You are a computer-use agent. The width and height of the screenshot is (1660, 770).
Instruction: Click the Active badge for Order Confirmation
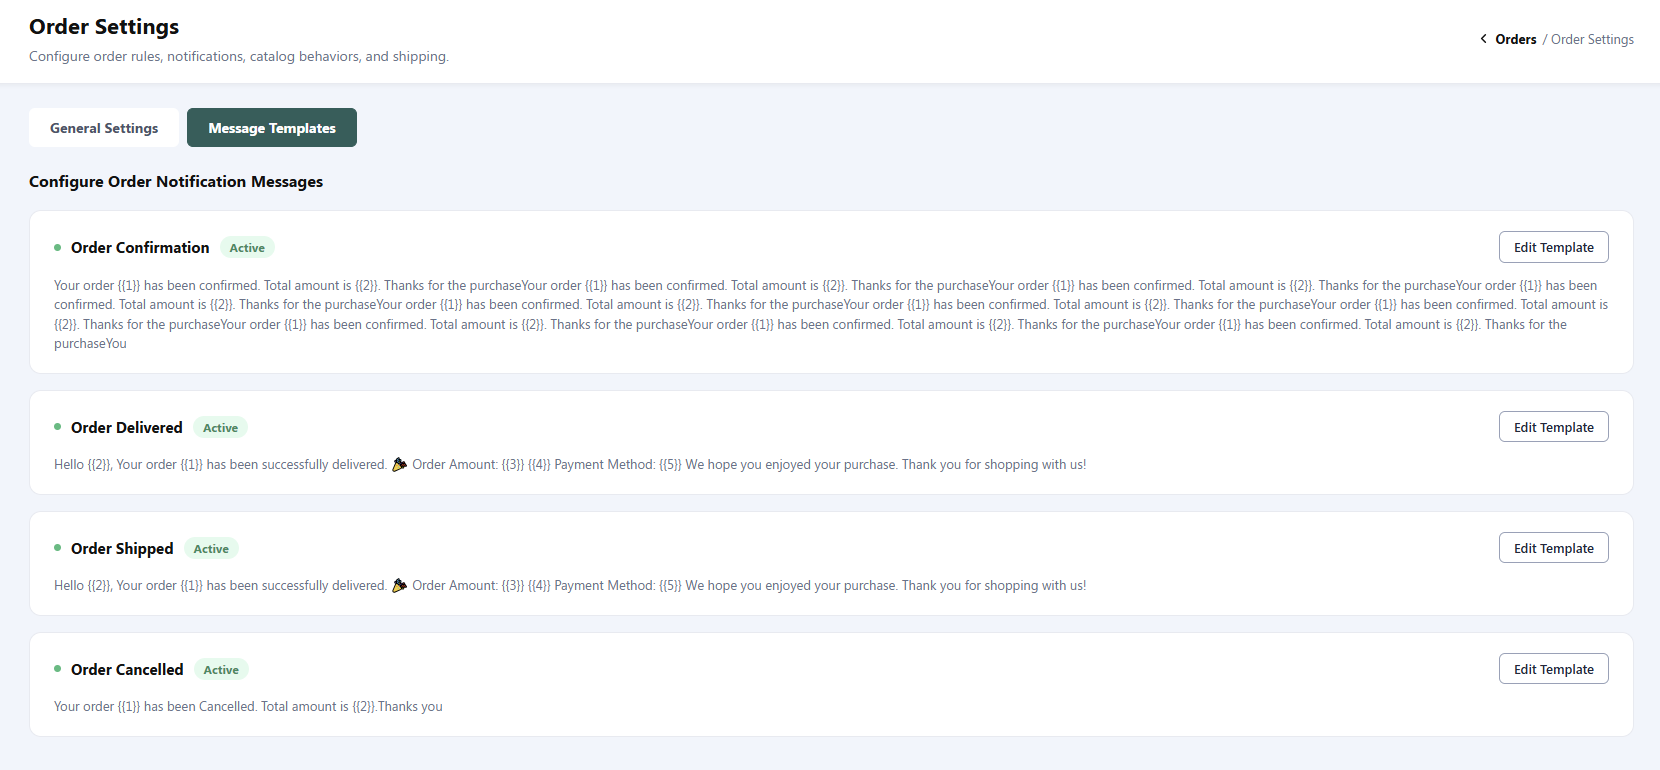coord(247,248)
